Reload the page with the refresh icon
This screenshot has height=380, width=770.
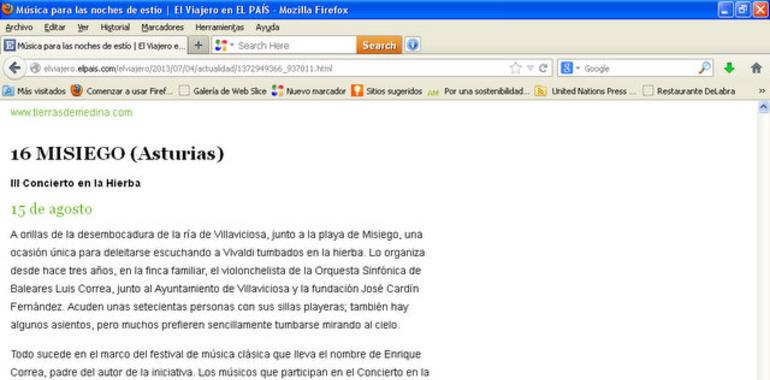click(x=543, y=68)
